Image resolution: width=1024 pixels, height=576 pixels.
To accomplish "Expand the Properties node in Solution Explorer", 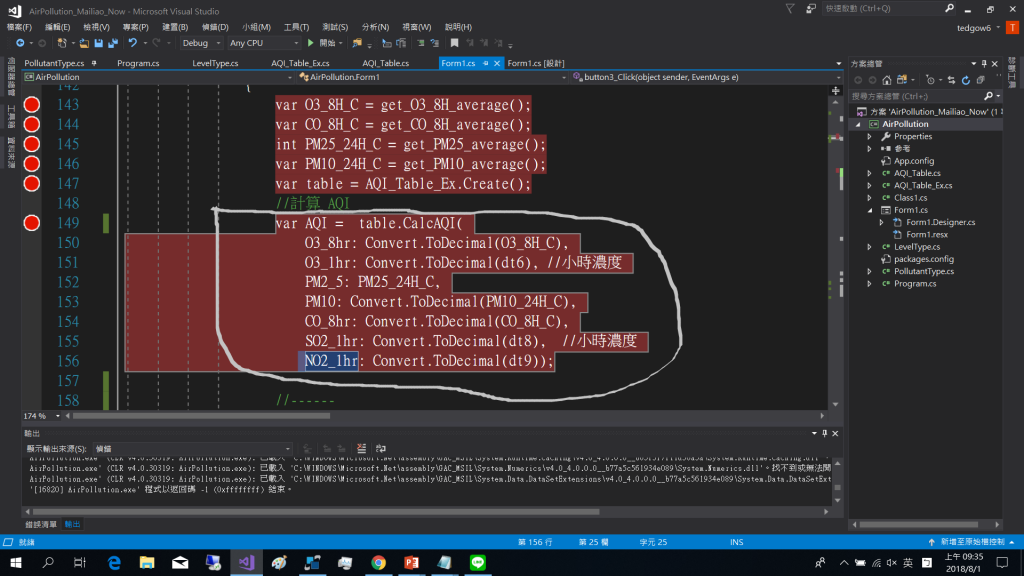I will 869,136.
